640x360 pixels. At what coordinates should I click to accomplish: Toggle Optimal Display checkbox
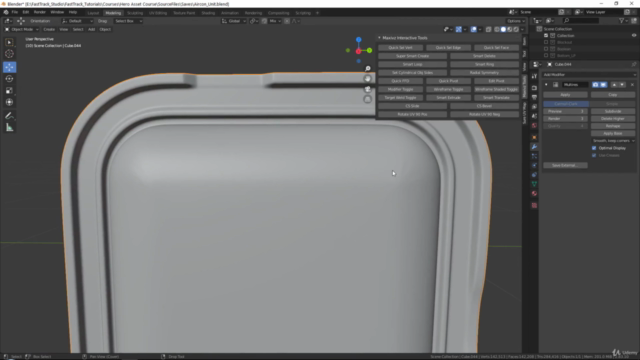coord(594,148)
